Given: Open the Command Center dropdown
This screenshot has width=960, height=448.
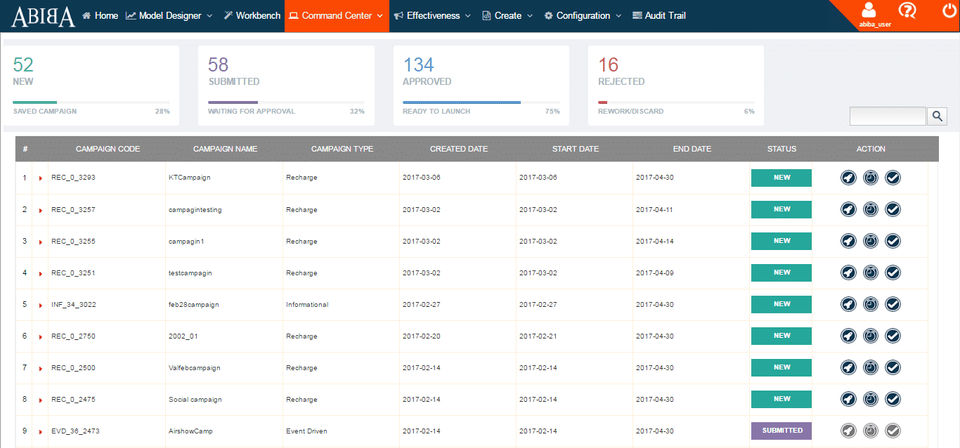Looking at the screenshot, I should (337, 16).
